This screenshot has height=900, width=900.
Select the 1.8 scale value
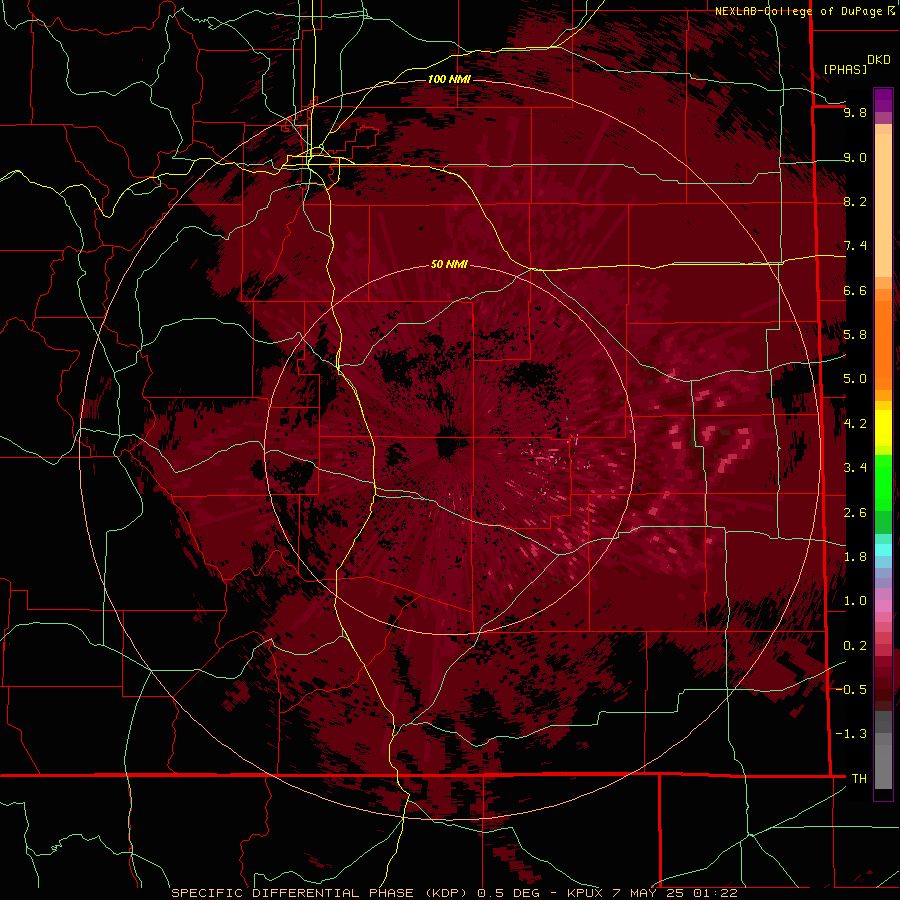(x=855, y=557)
